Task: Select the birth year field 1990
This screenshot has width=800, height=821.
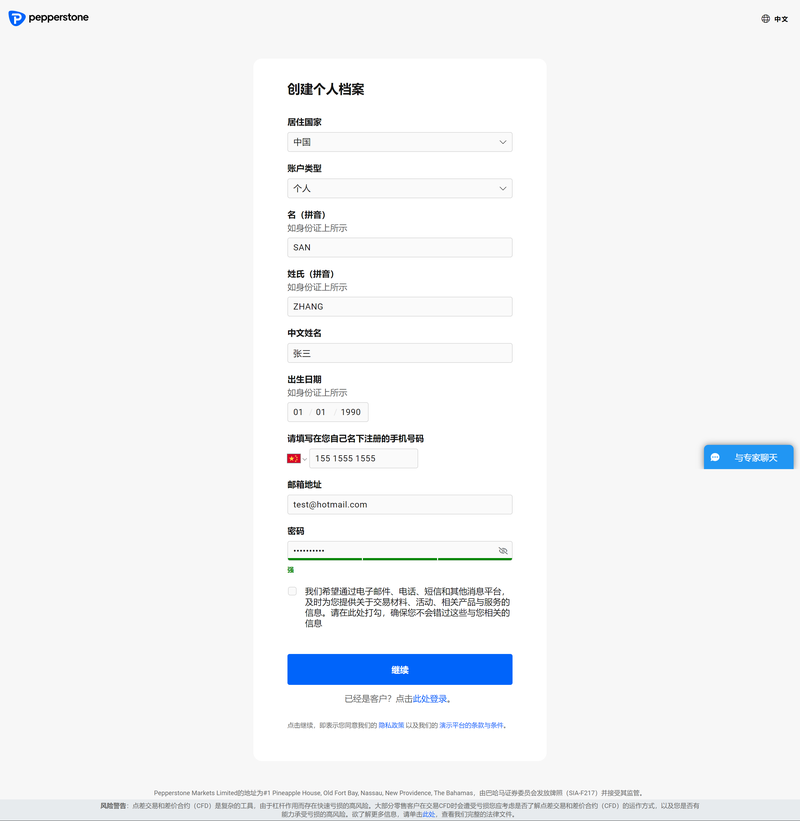Action: tap(351, 412)
